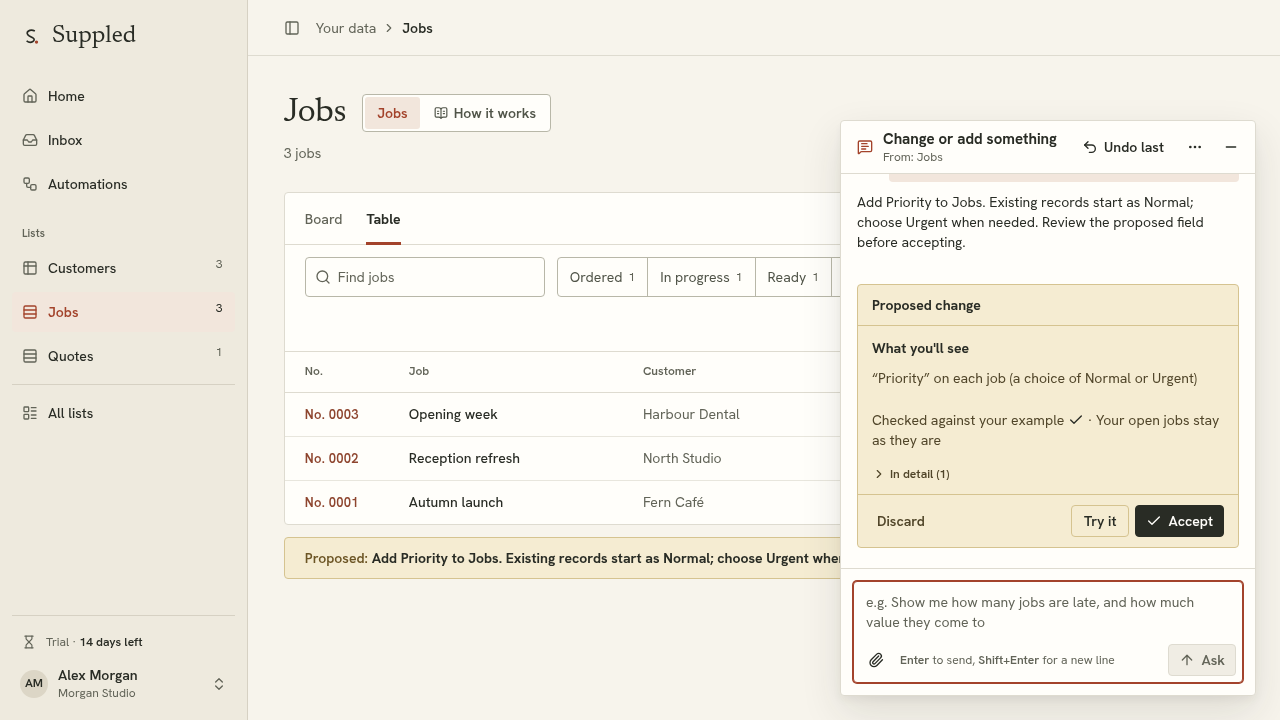Viewport: 1280px width, 720px height.
Task: Click Undo last
Action: pos(1124,147)
